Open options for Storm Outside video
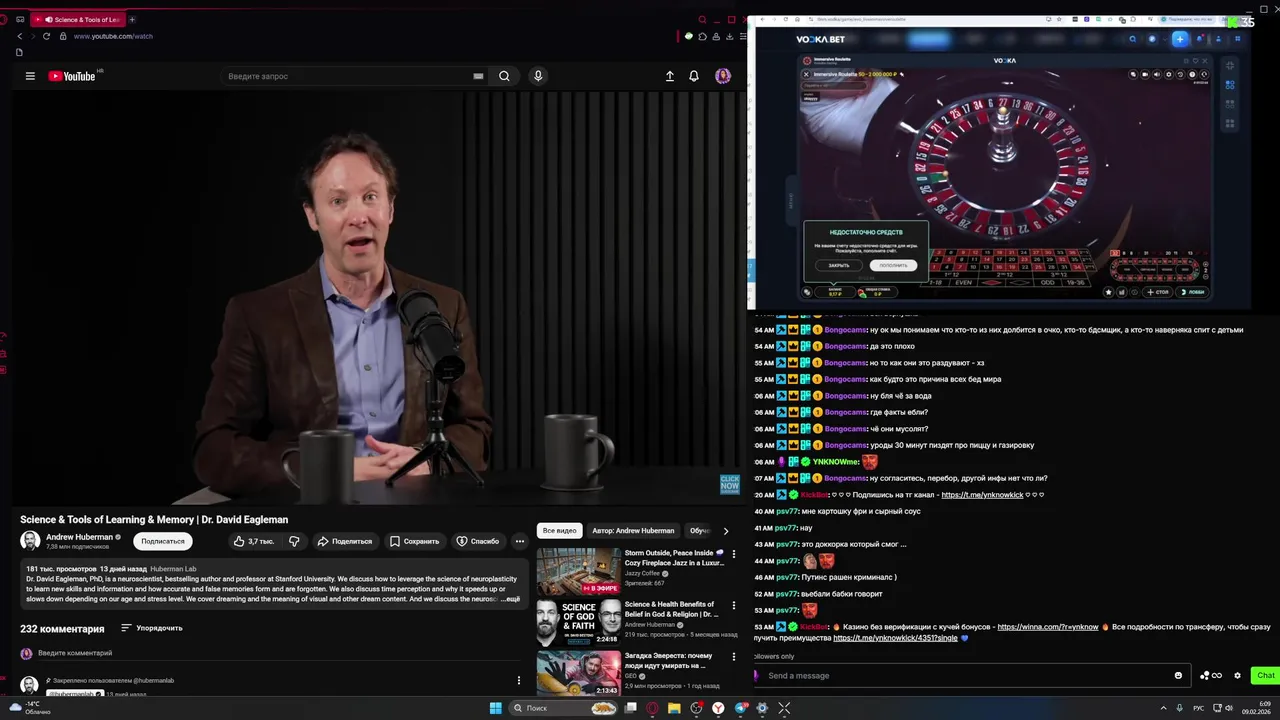The width and height of the screenshot is (1280, 720). pos(734,554)
